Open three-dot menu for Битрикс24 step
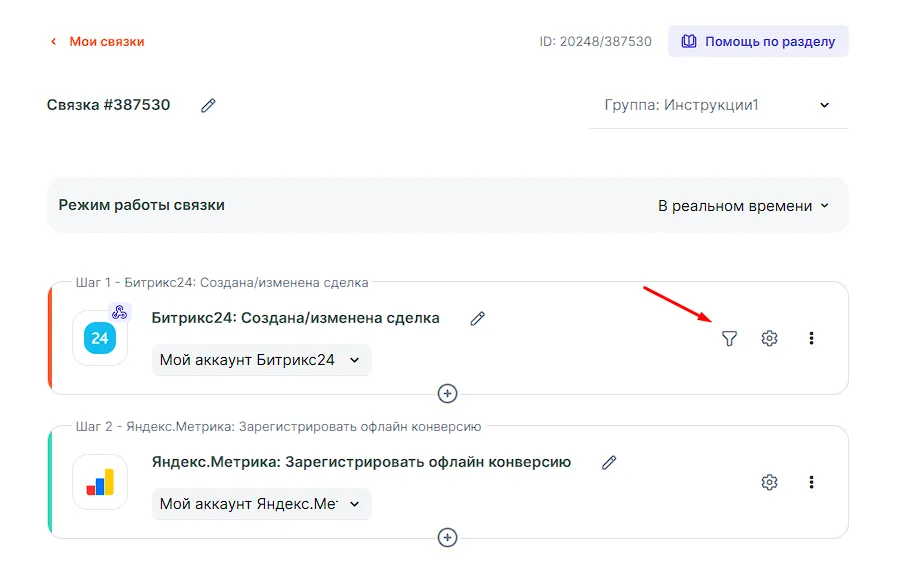Screen dimensions: 906x586 click(811, 339)
